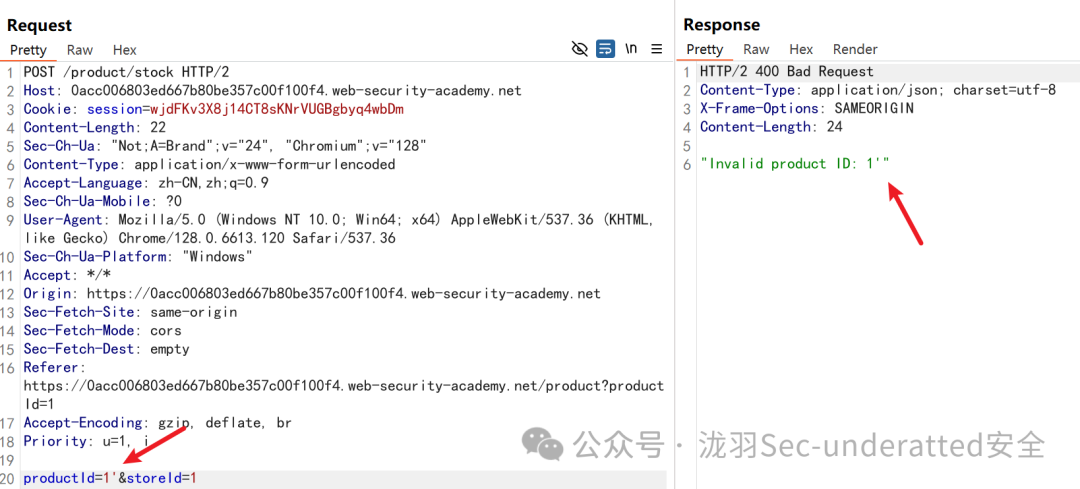Click the response Content-Type: application/json header
This screenshot has width=1080, height=489.
(x=878, y=90)
